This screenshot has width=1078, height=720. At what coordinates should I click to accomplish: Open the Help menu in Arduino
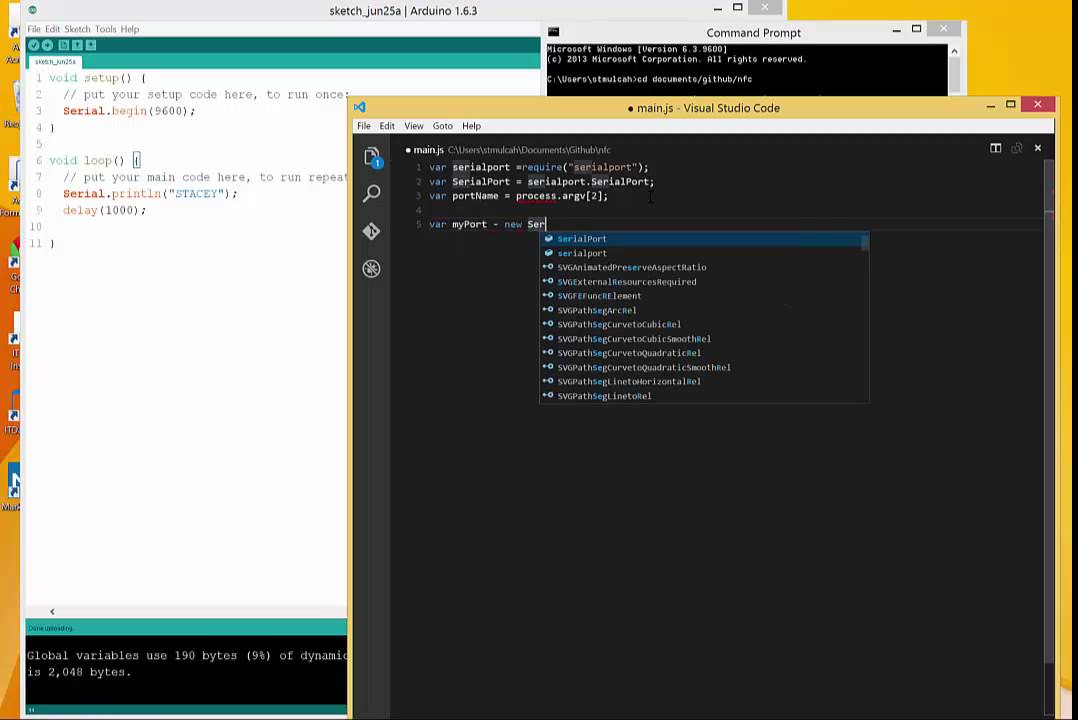(x=129, y=29)
